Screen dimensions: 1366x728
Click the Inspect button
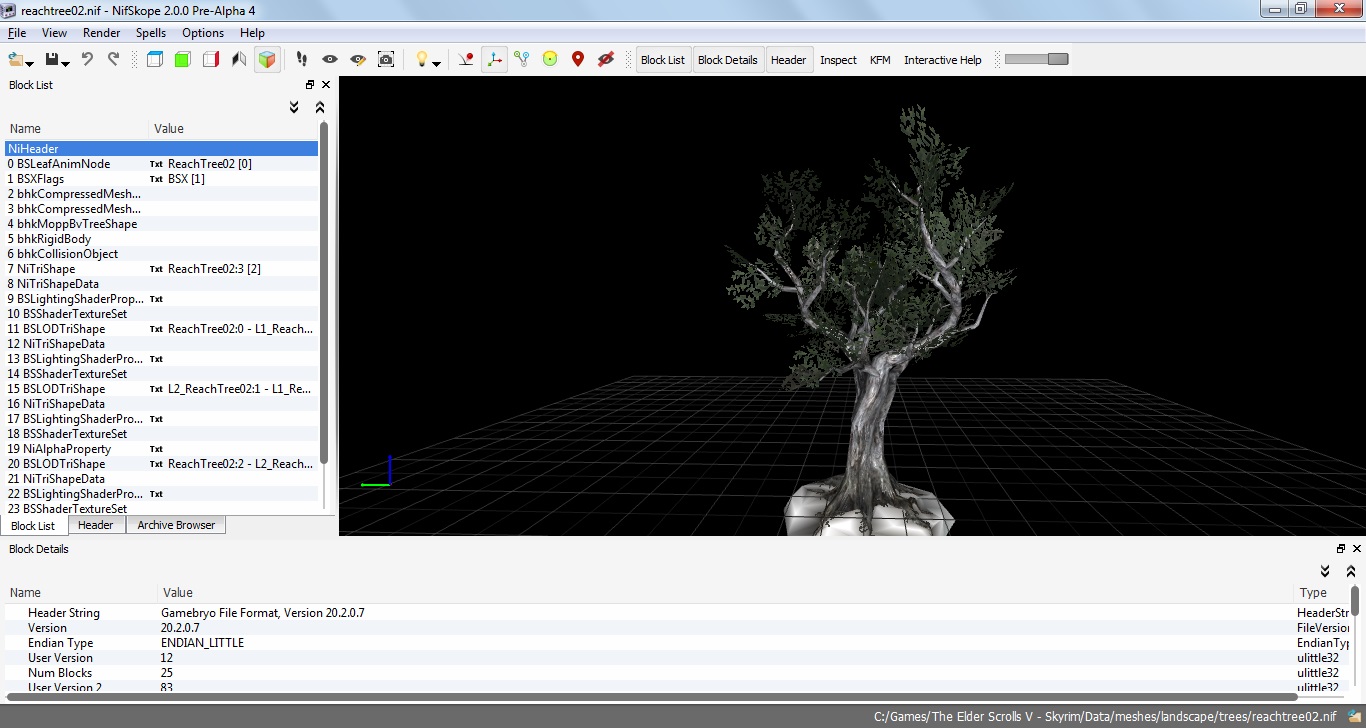[838, 60]
